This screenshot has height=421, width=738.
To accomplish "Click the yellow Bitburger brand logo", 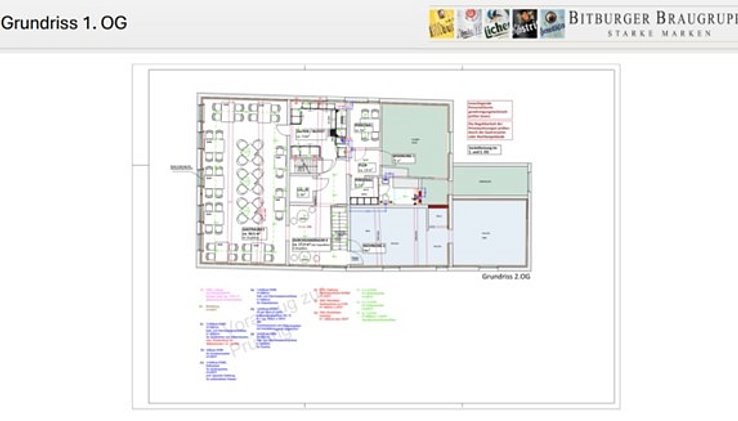I will pos(443,23).
